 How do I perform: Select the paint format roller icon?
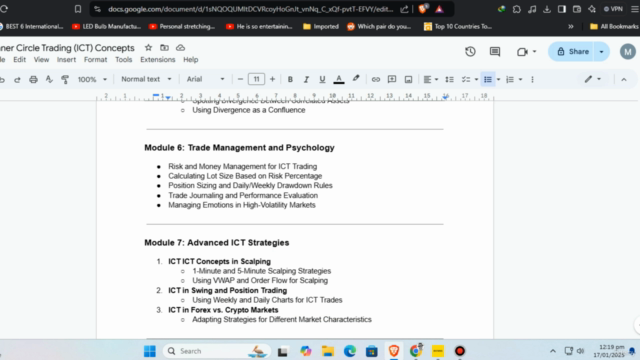pyautogui.click(x=65, y=79)
